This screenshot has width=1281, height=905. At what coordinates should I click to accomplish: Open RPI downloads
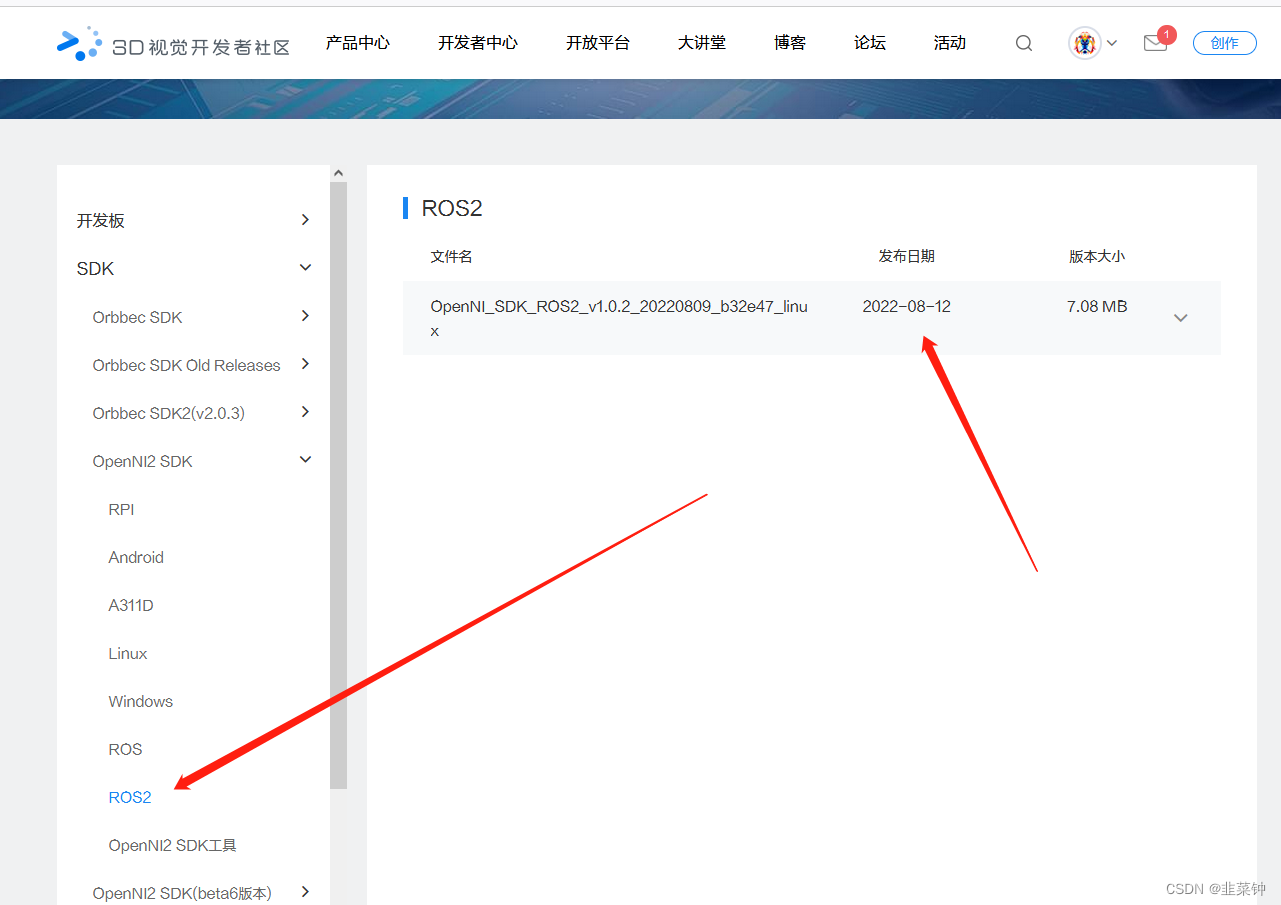[122, 509]
